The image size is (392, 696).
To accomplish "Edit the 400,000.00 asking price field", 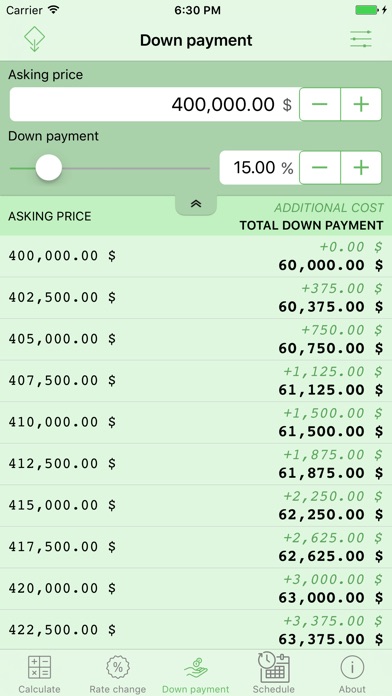I will point(154,104).
